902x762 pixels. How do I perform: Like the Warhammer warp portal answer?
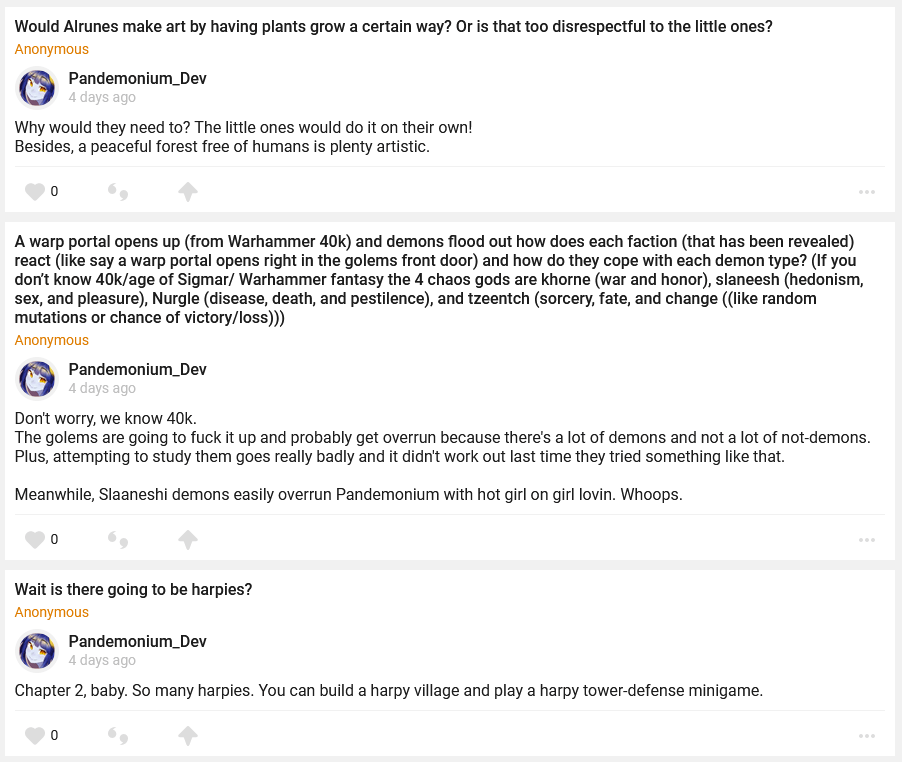click(35, 539)
